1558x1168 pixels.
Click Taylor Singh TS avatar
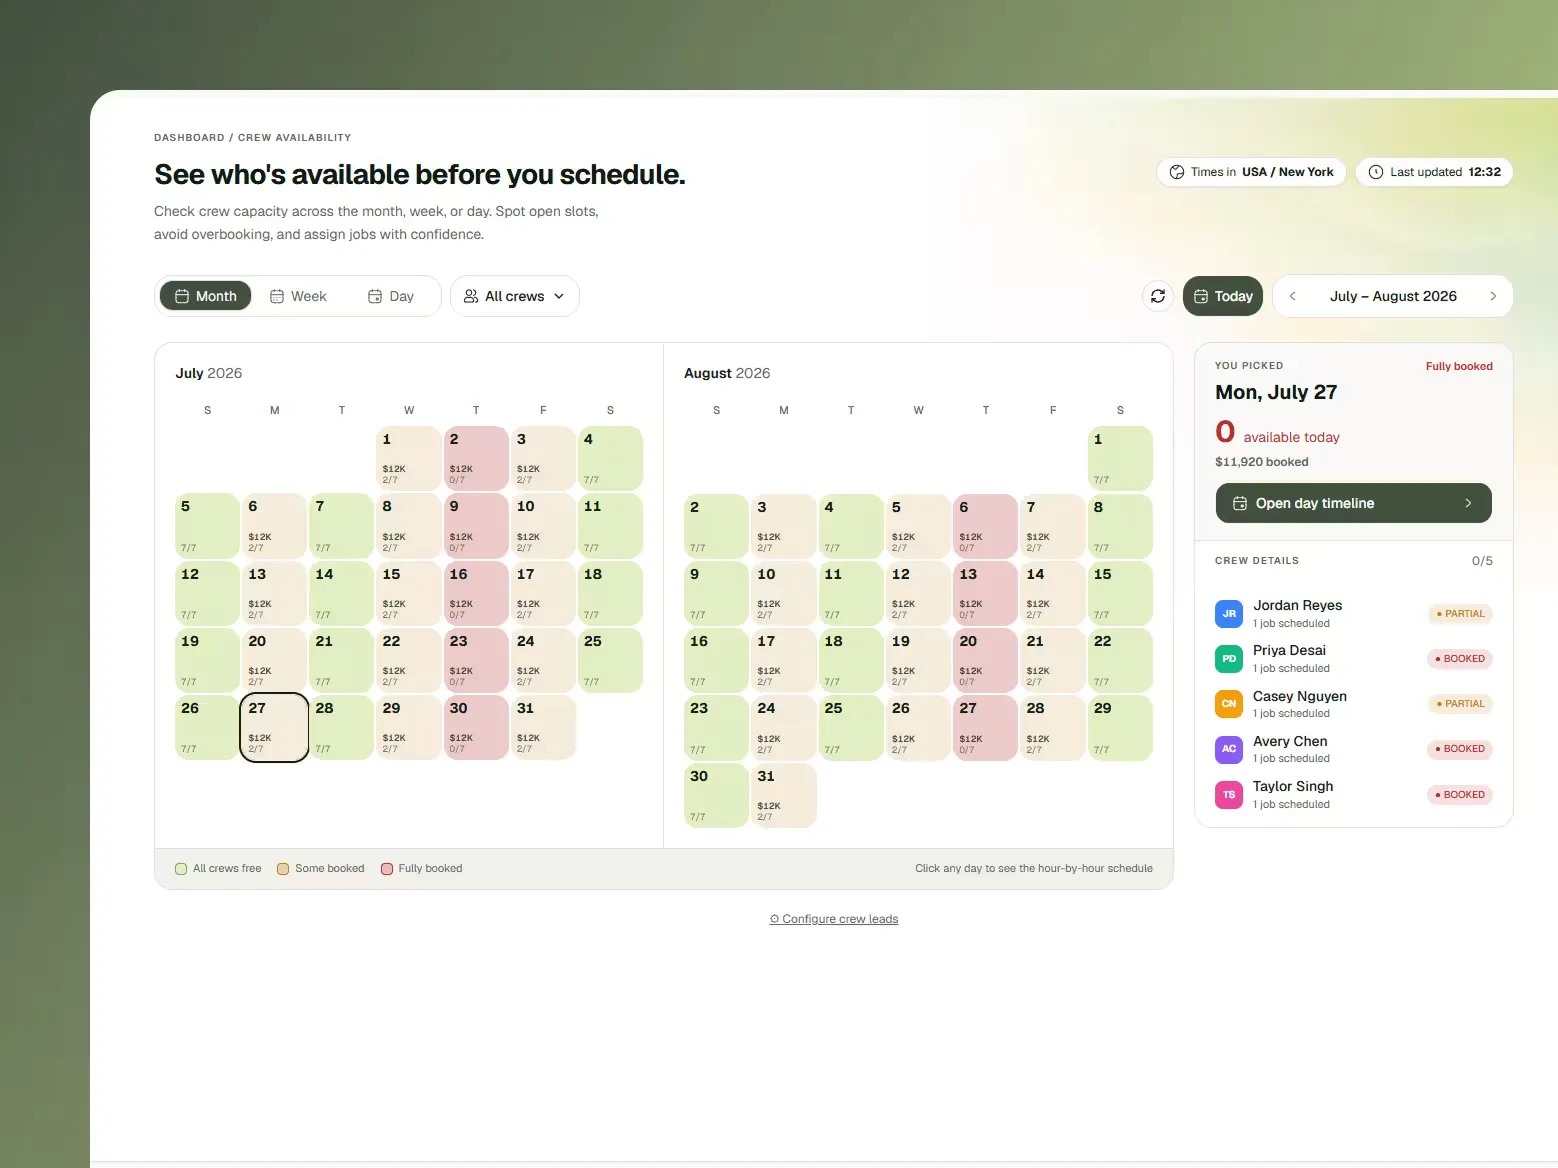[1229, 795]
